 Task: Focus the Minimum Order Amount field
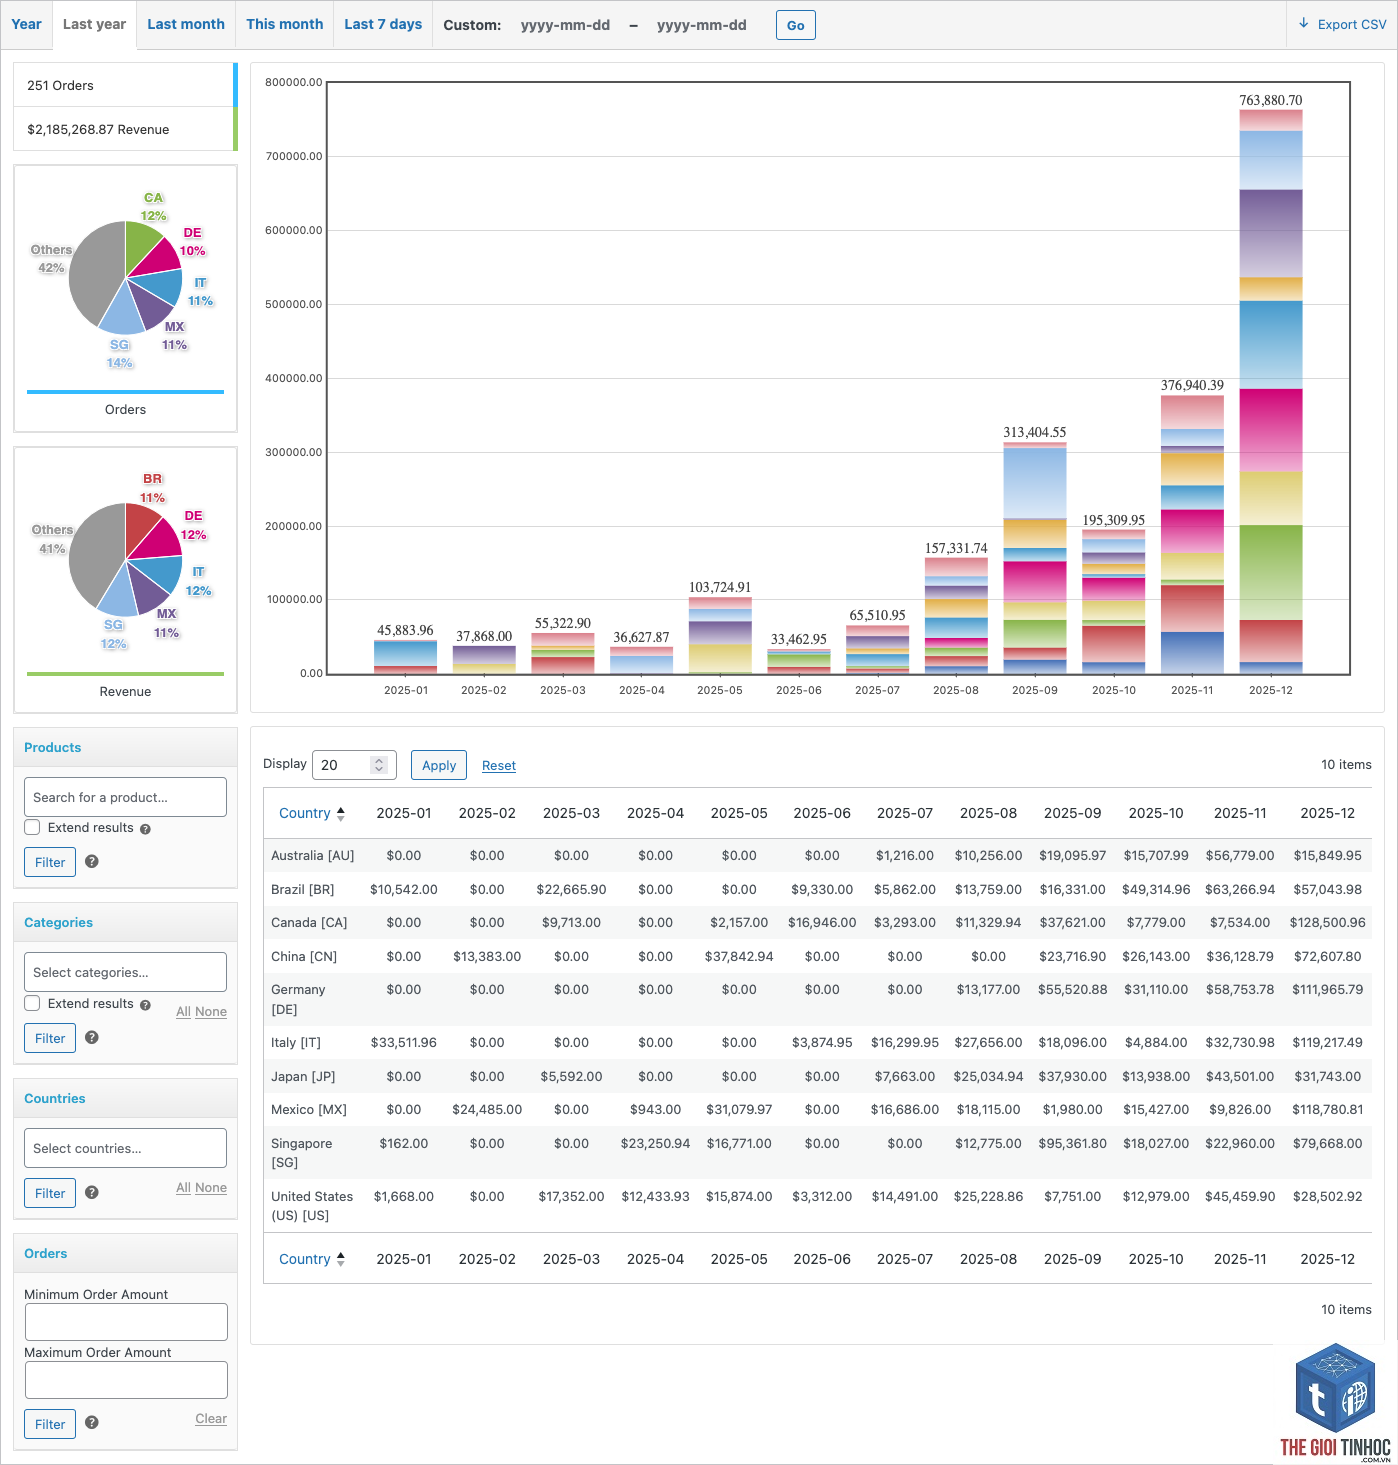click(126, 1322)
